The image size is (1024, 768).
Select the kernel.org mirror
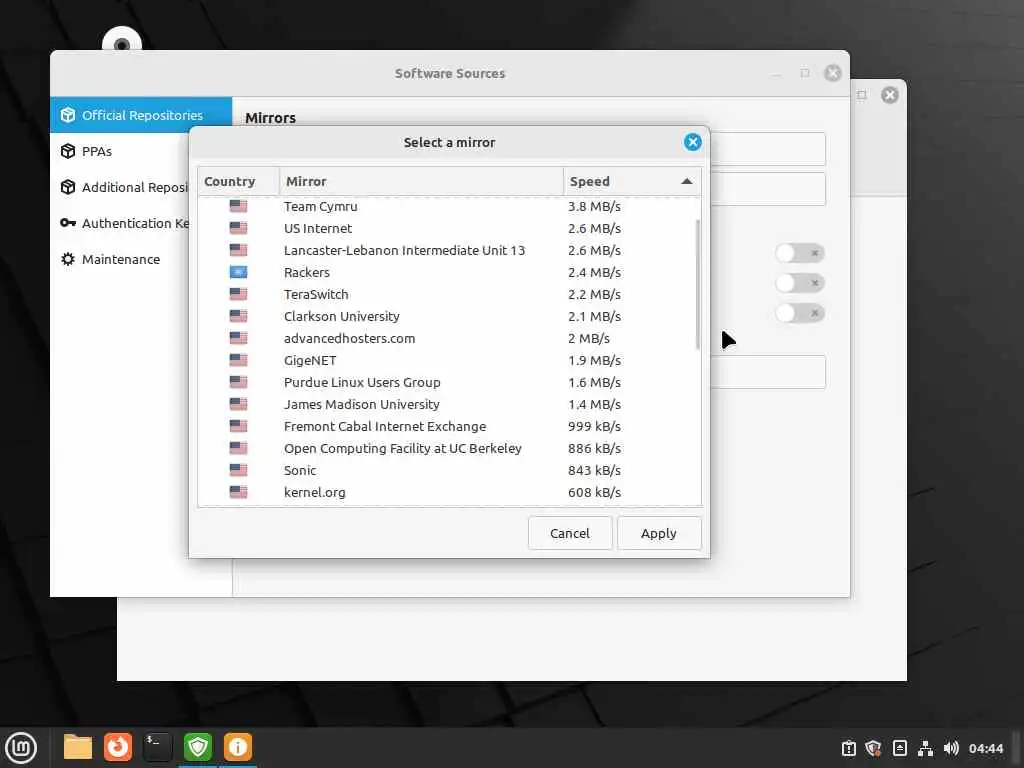click(x=449, y=492)
